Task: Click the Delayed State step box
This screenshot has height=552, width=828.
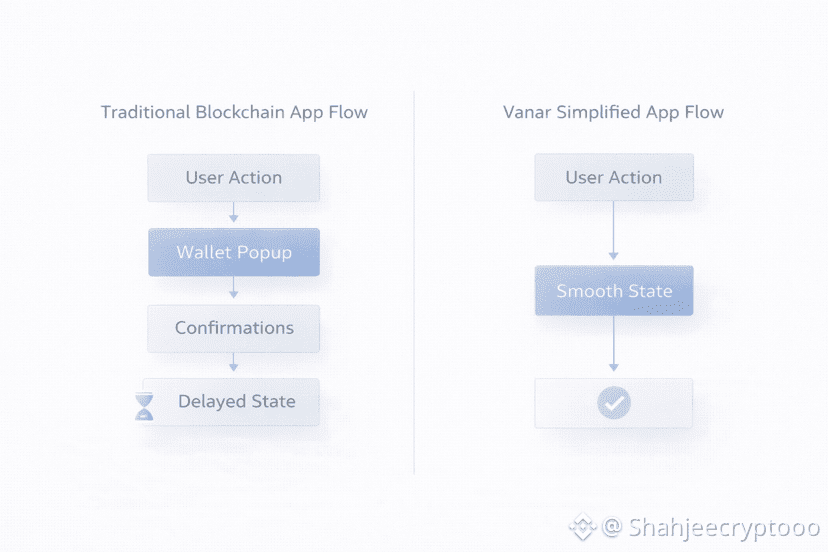Action: tap(236, 402)
